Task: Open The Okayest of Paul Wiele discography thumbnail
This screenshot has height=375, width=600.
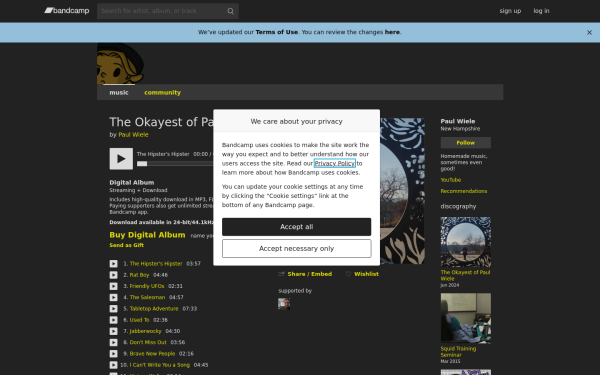Action: (466, 242)
